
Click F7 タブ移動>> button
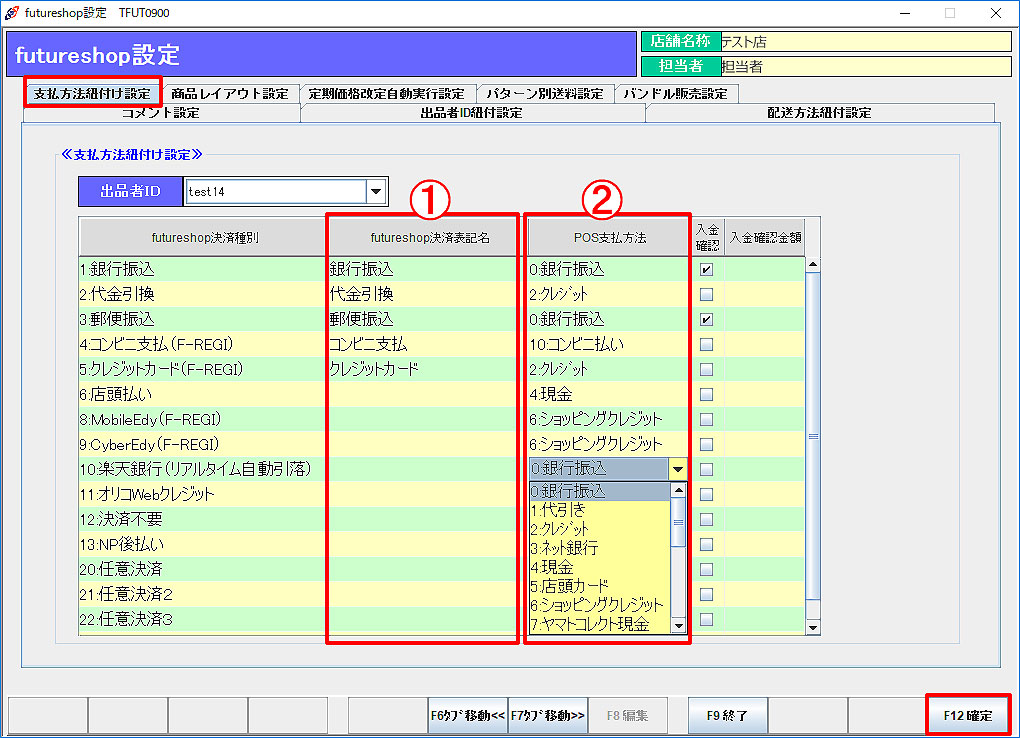point(547,715)
